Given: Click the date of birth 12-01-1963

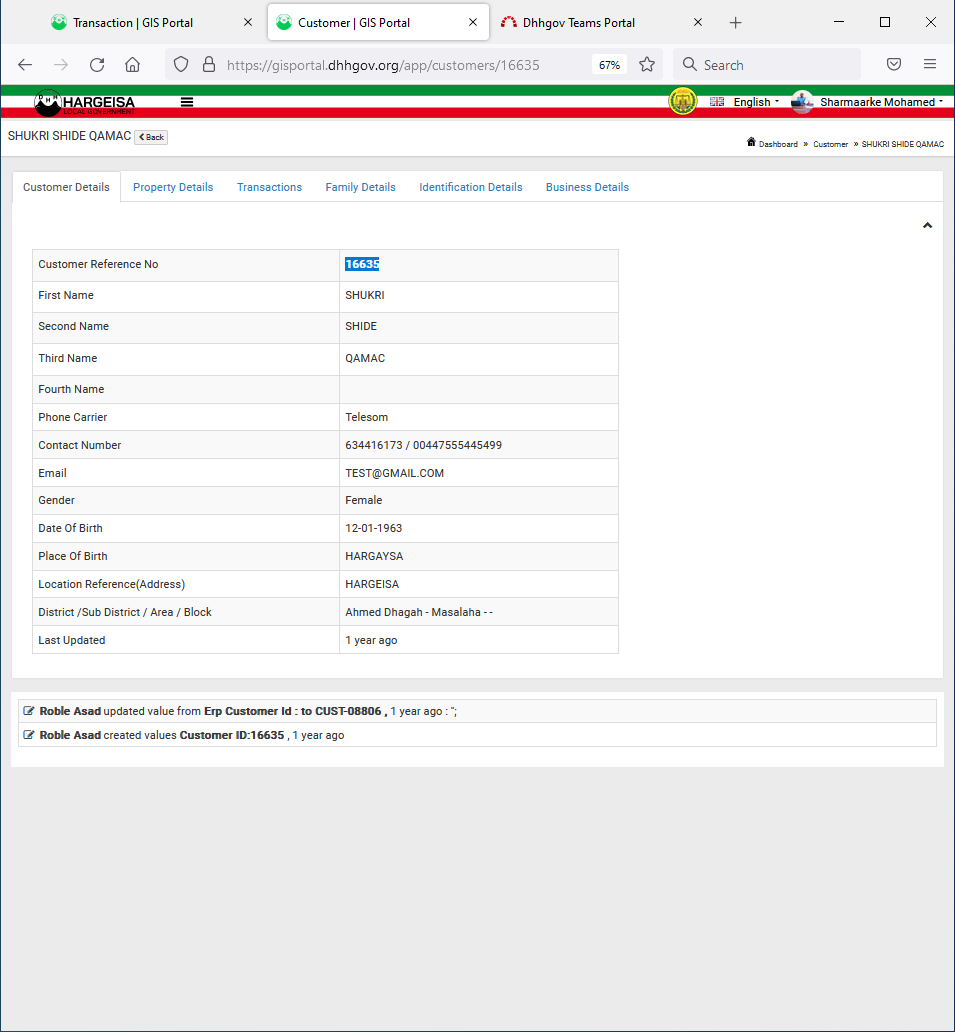Looking at the screenshot, I should 373,529.
